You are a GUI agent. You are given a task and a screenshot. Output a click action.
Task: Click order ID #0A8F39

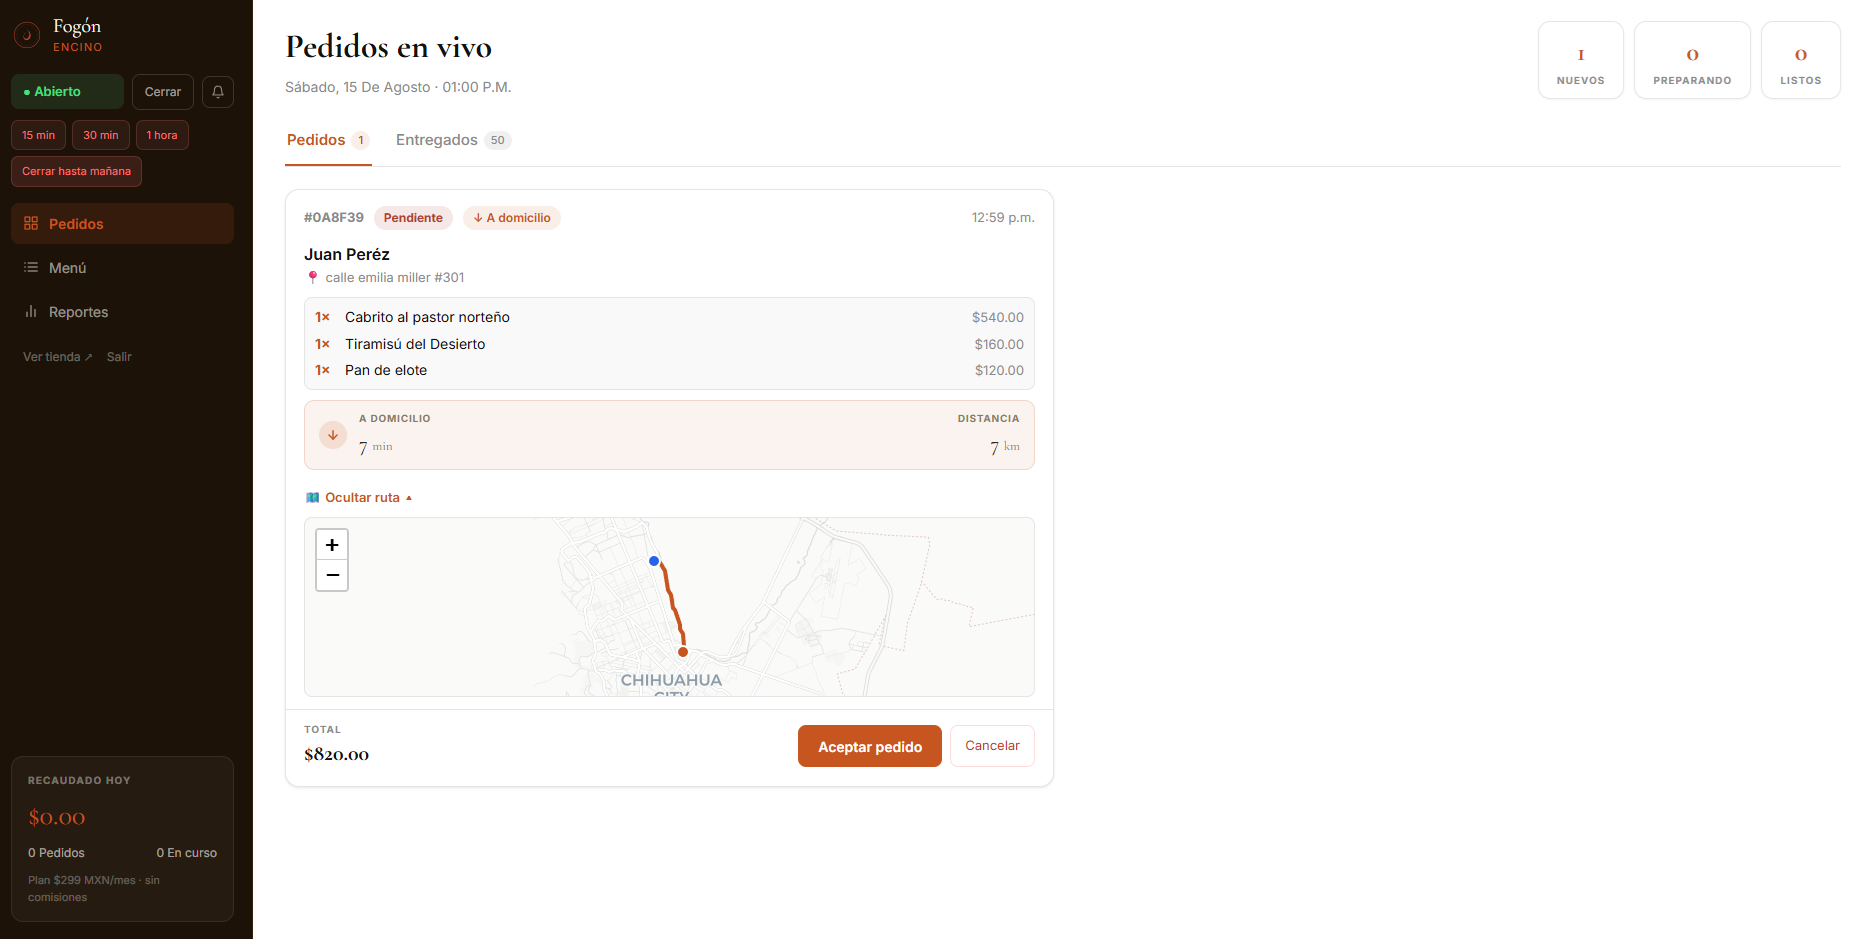334,218
